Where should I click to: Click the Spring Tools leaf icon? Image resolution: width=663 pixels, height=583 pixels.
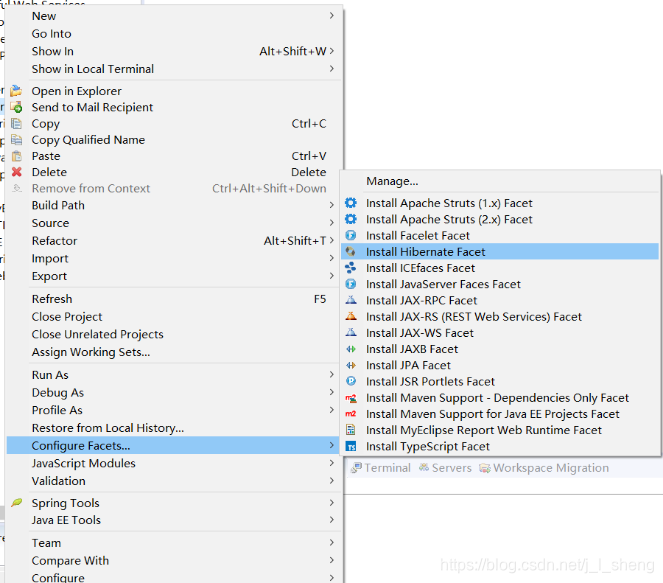pyautogui.click(x=16, y=503)
